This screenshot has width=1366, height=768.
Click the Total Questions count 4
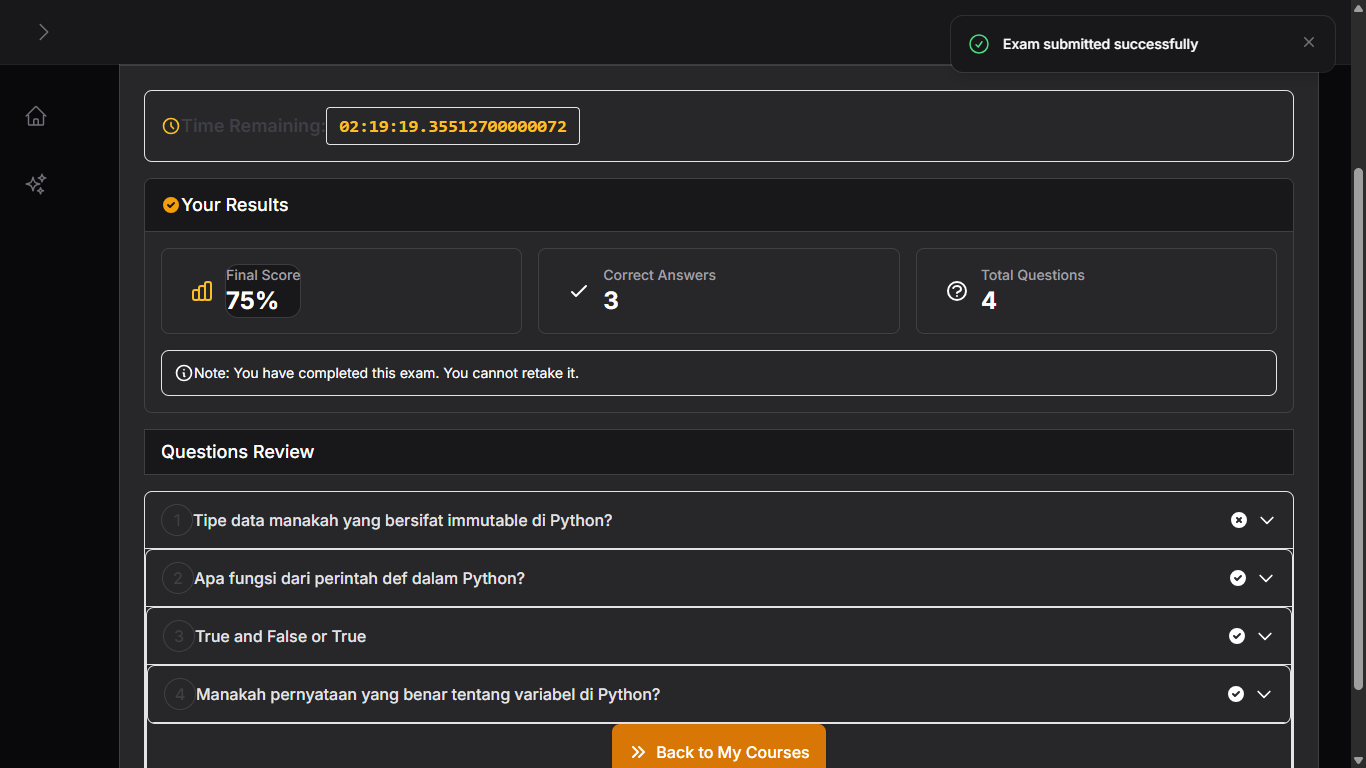pos(989,301)
